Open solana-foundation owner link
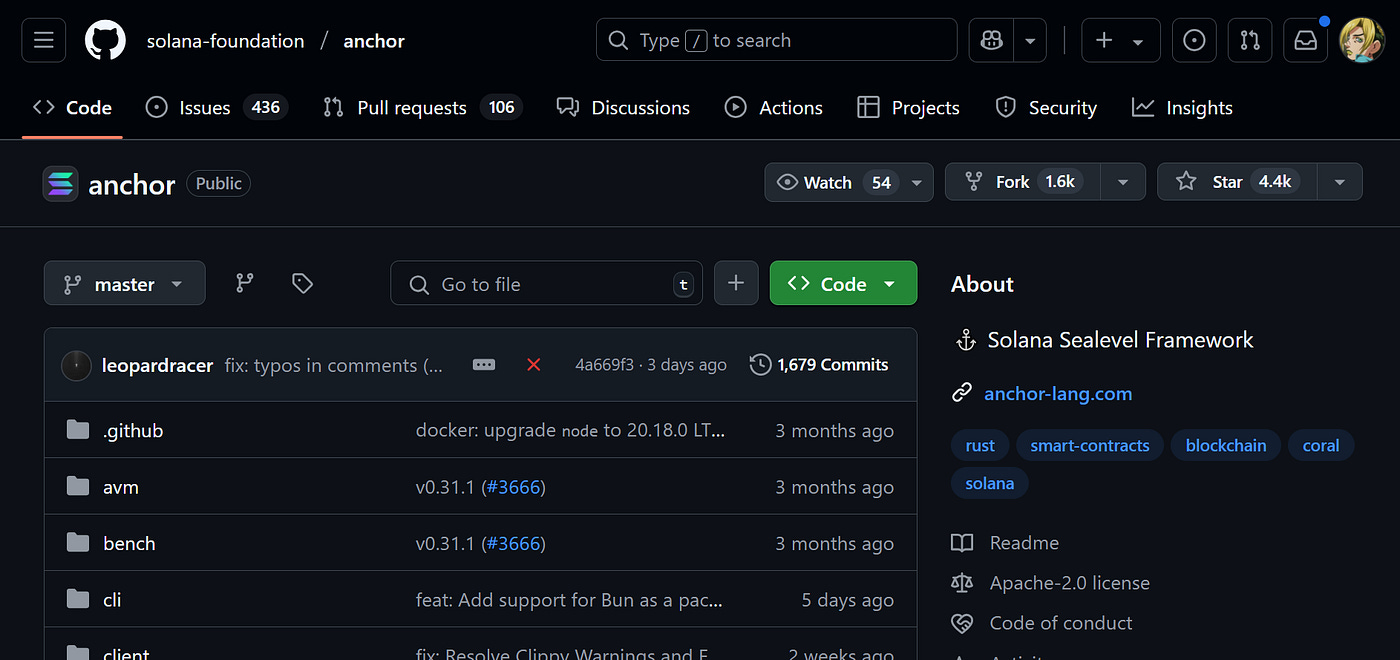 pos(225,41)
